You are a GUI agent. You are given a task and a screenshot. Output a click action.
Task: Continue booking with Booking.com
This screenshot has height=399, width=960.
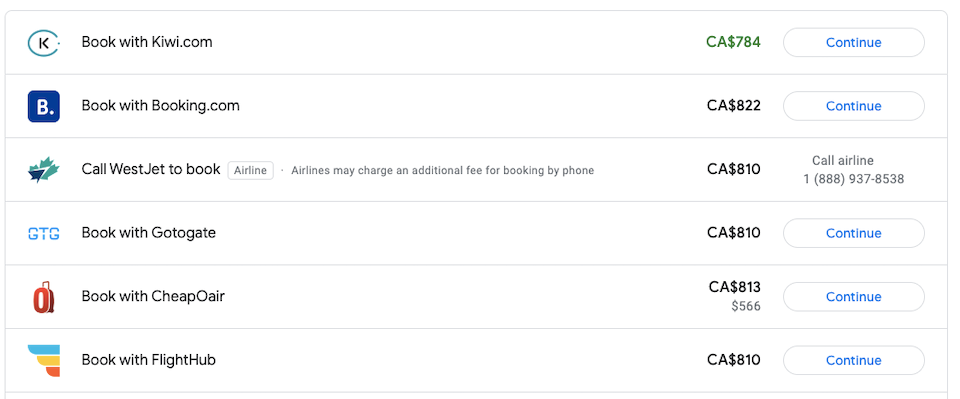click(x=853, y=106)
